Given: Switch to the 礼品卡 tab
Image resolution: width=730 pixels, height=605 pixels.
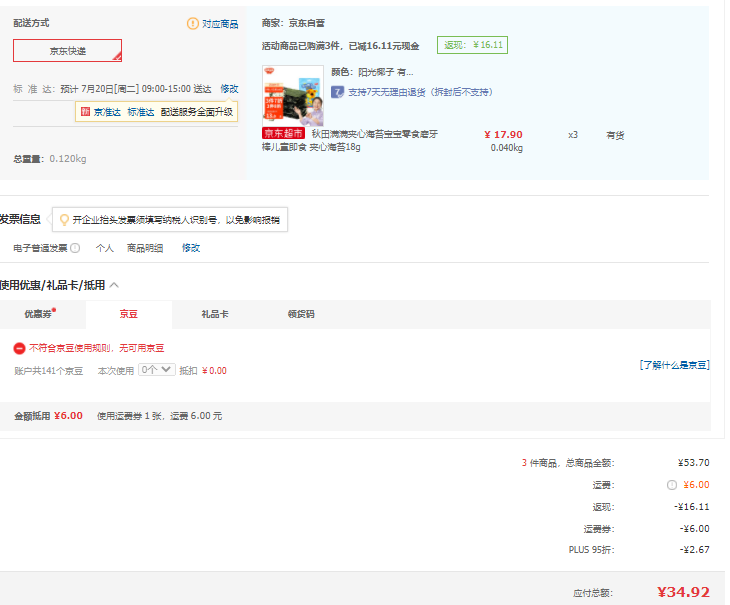Looking at the screenshot, I should coord(214,314).
